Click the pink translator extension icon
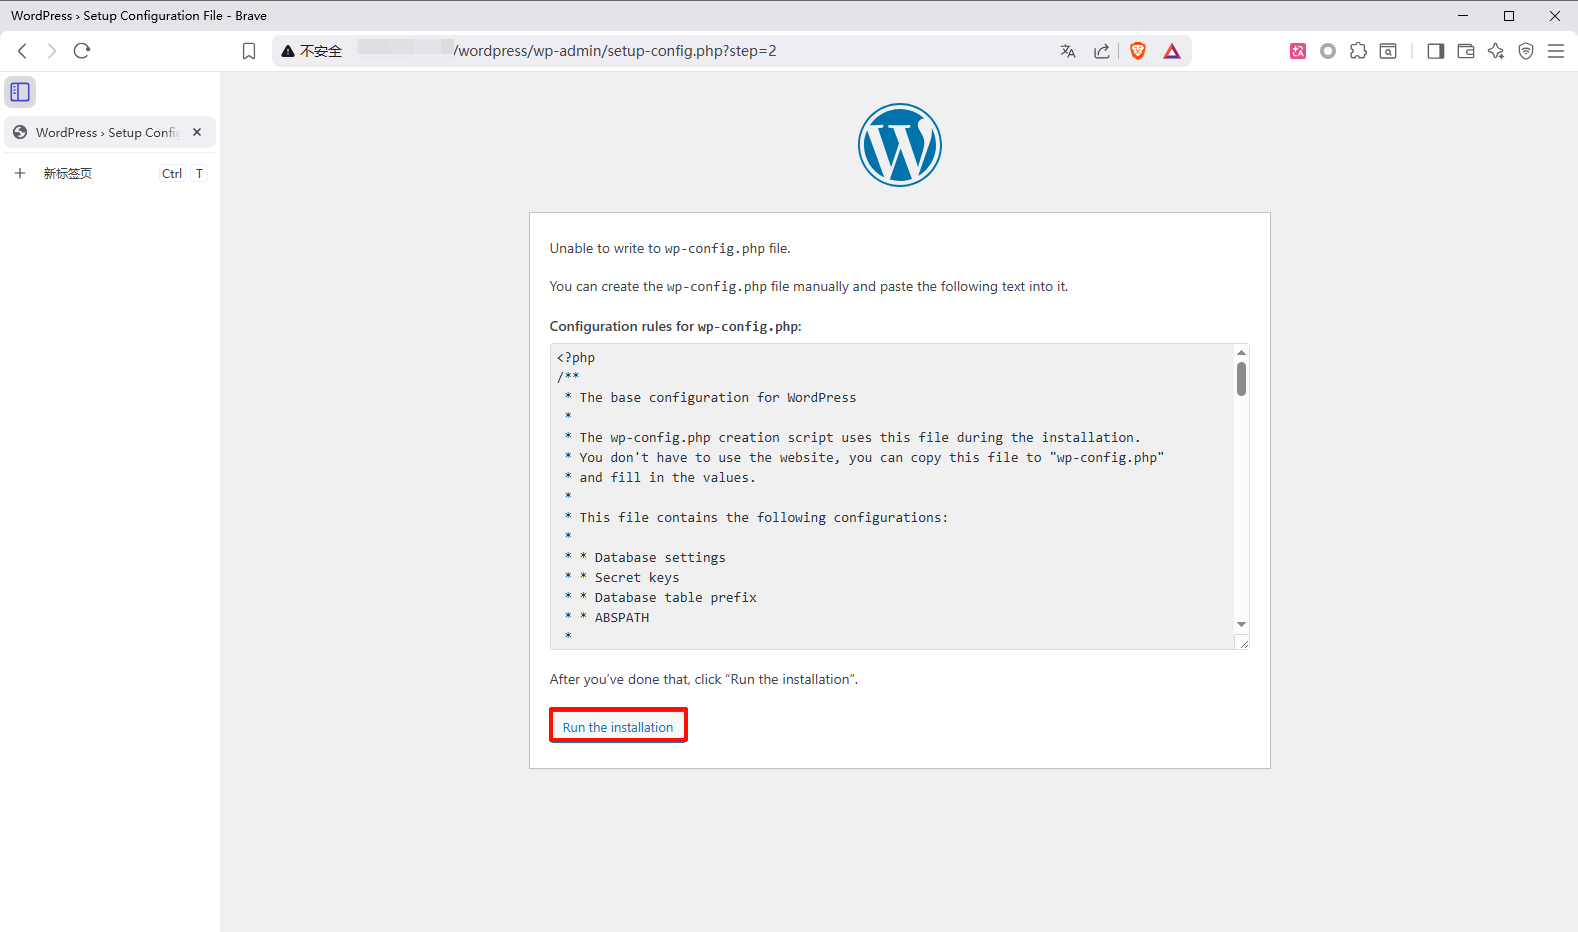The width and height of the screenshot is (1578, 932). click(x=1298, y=51)
